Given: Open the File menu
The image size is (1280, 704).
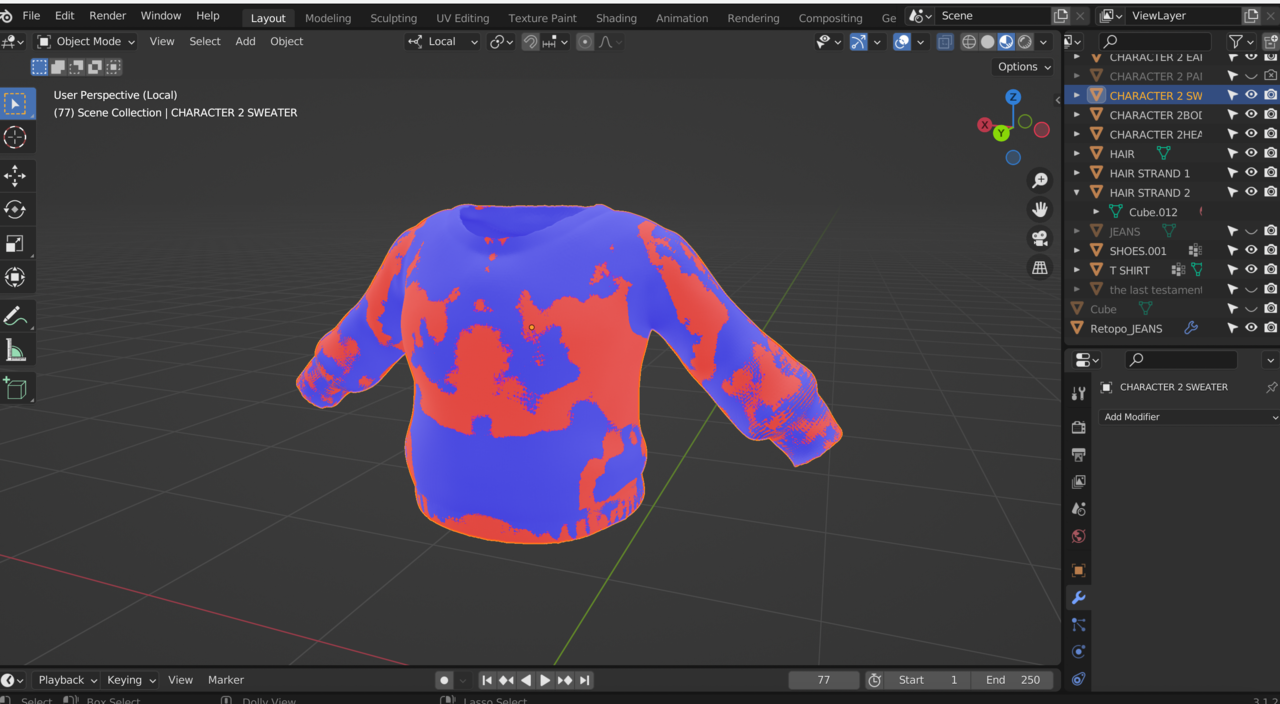Looking at the screenshot, I should tap(31, 16).
